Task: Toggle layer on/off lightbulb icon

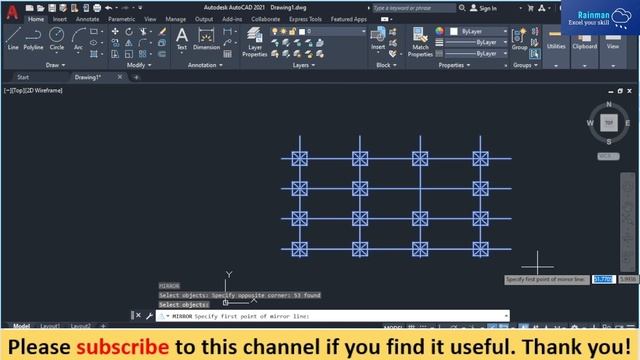Action: [275, 31]
